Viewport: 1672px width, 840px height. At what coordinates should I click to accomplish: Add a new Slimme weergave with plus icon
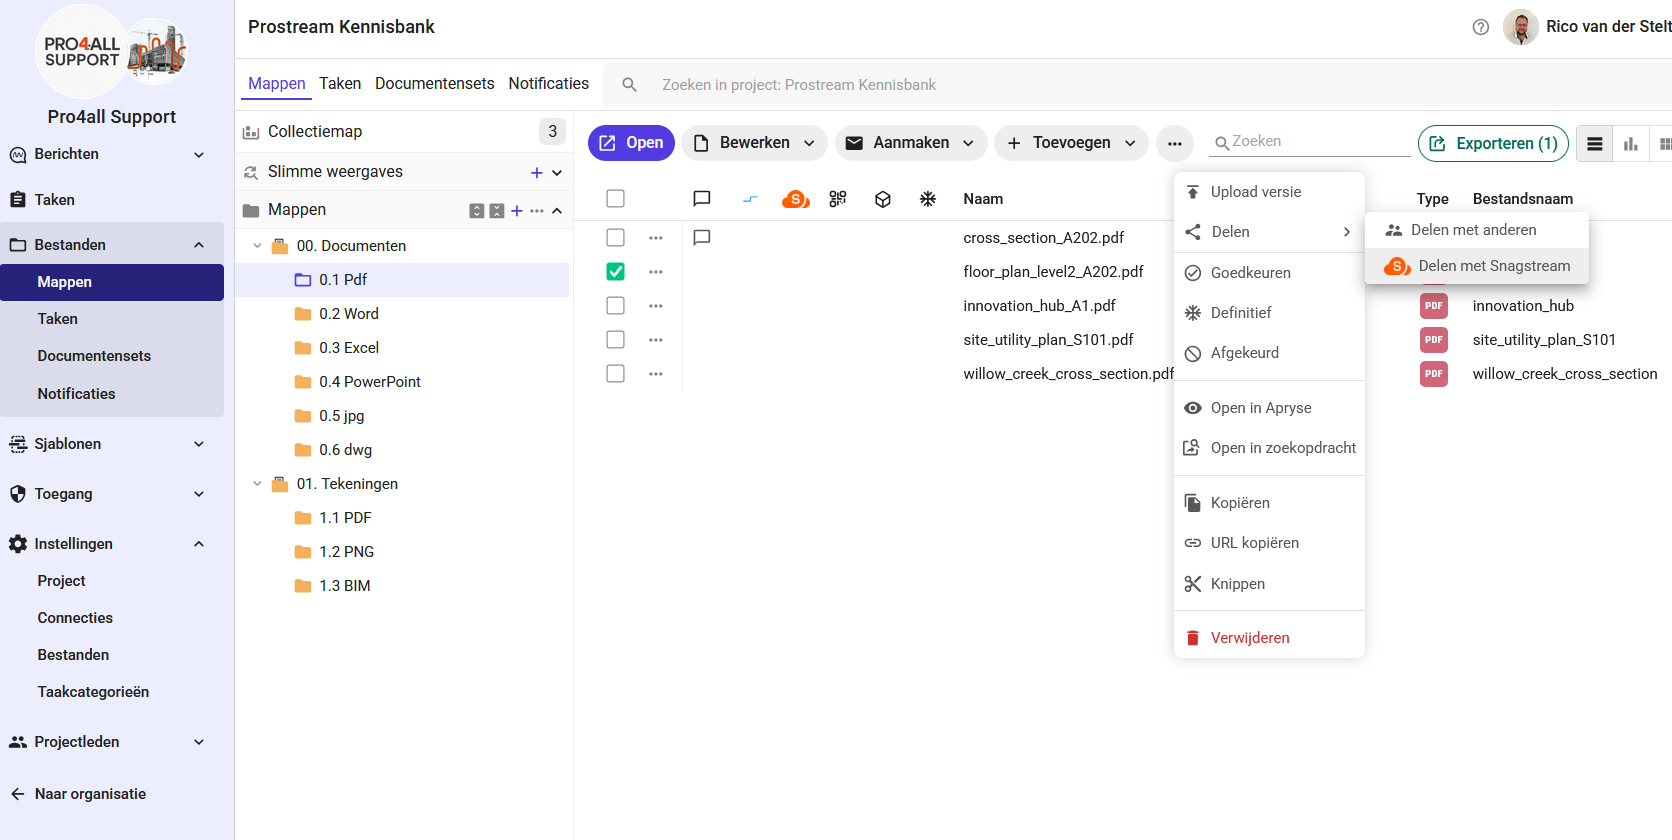[x=537, y=173]
